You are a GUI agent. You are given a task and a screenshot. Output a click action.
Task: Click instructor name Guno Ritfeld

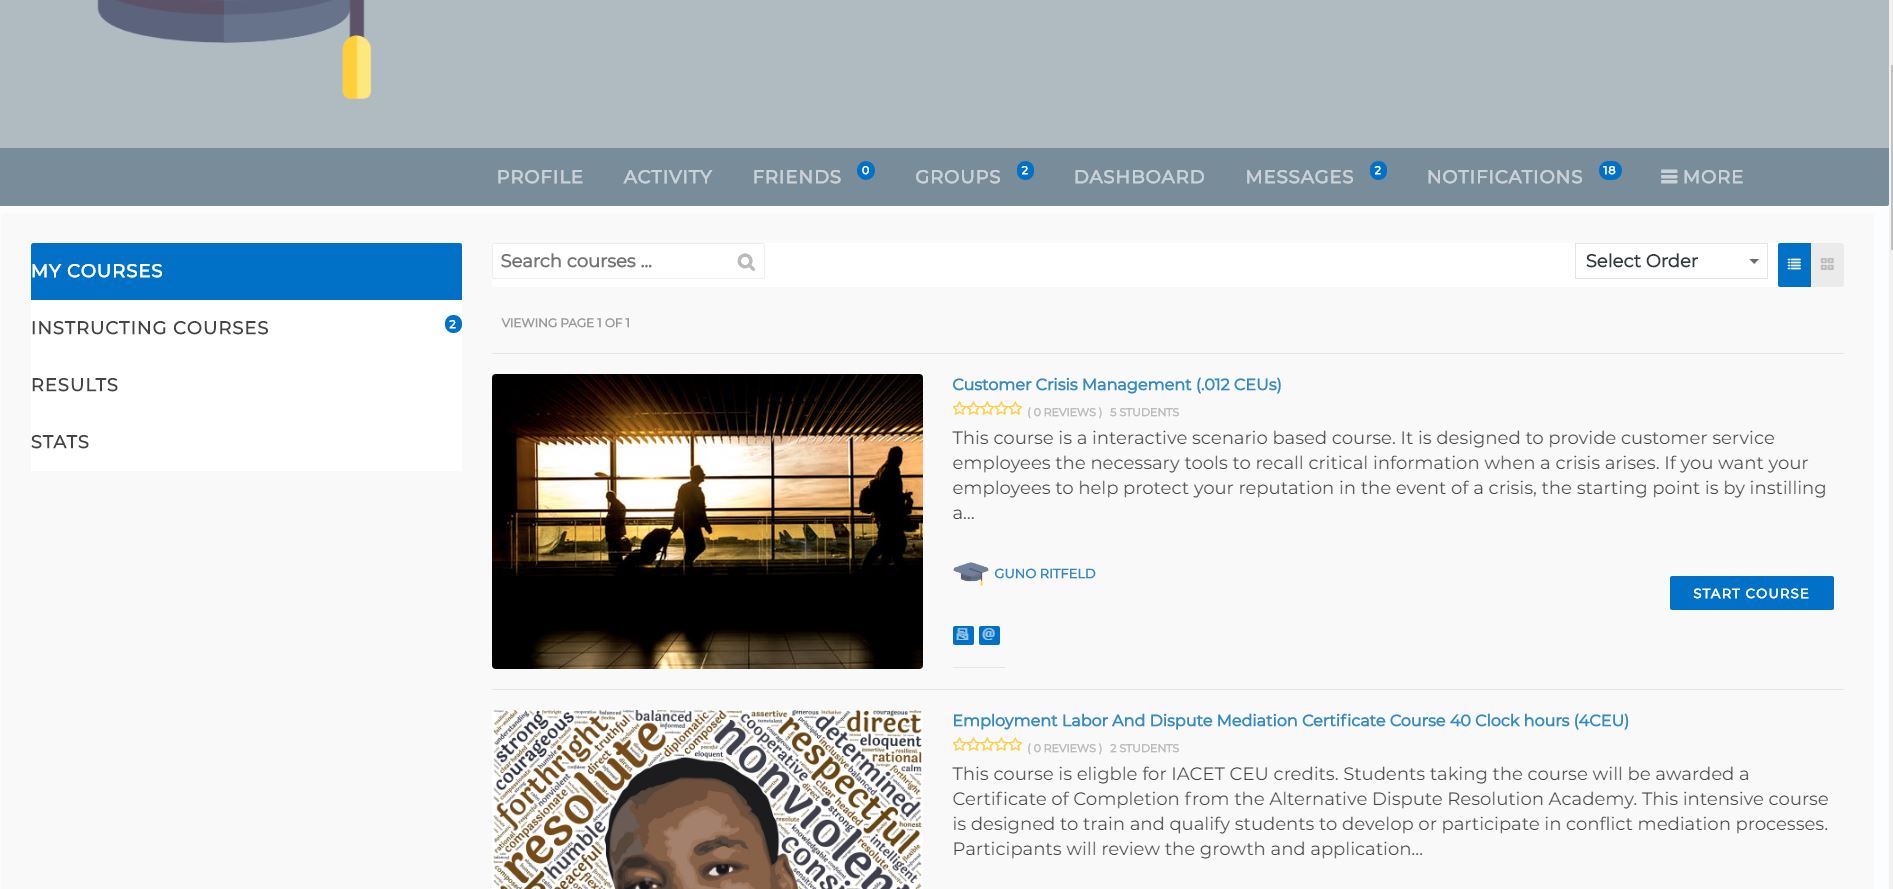(x=1045, y=574)
